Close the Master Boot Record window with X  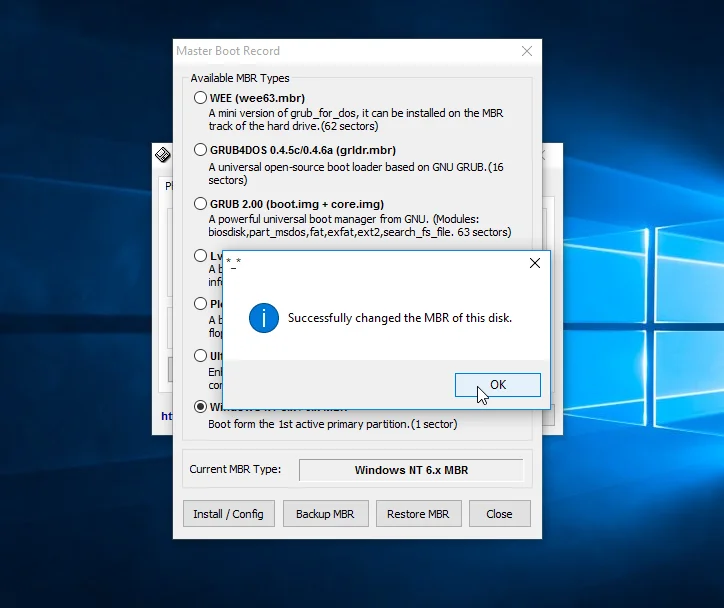pyautogui.click(x=527, y=51)
